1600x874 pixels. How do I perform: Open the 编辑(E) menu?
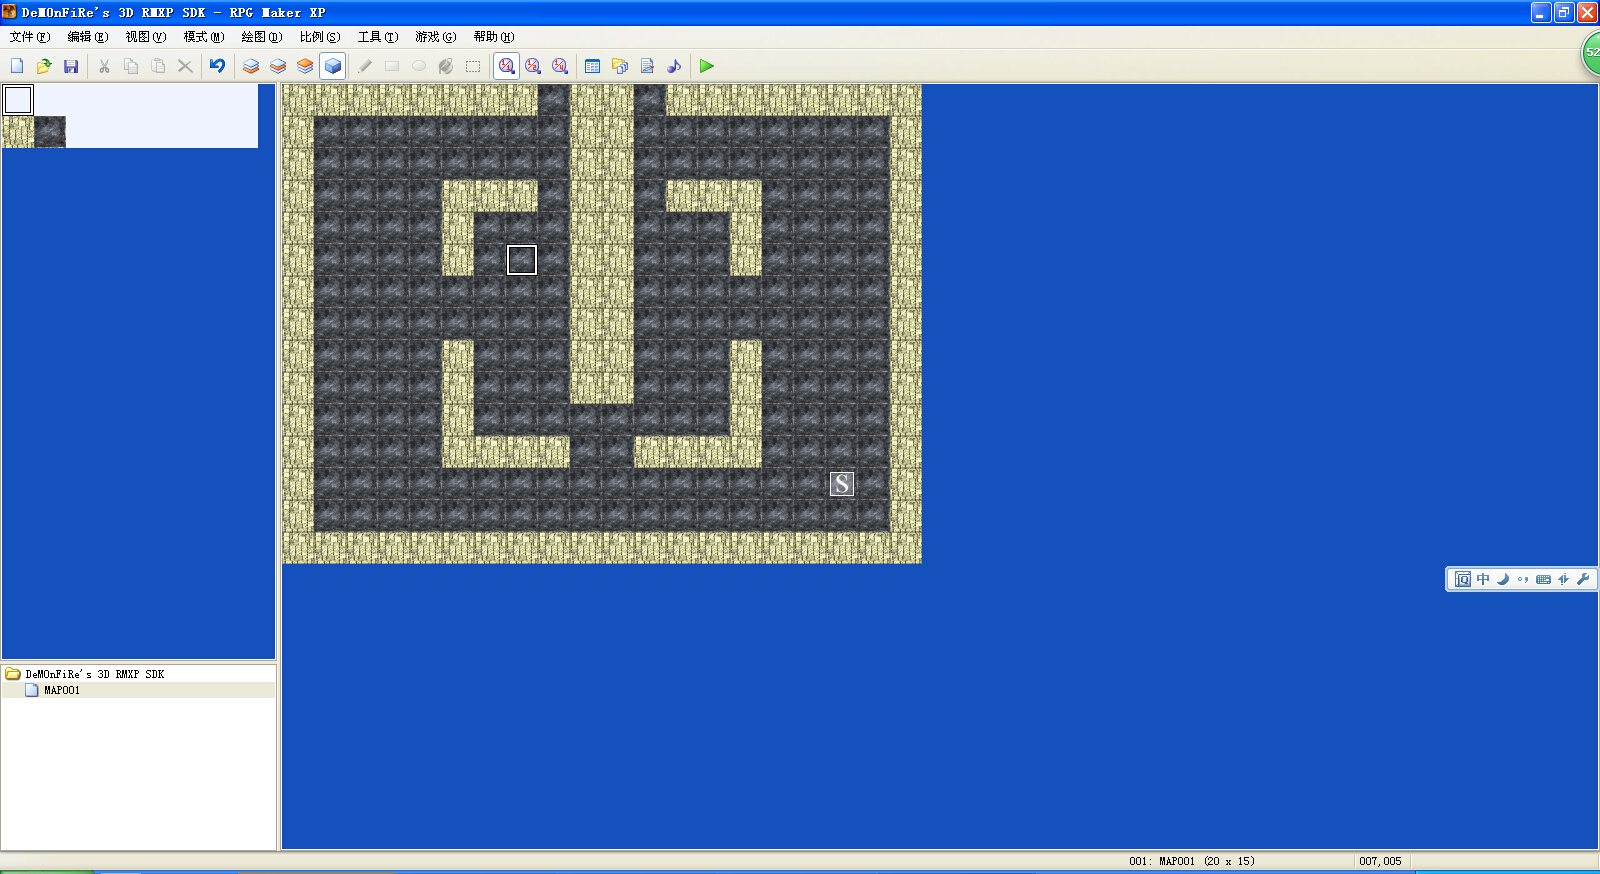point(88,37)
